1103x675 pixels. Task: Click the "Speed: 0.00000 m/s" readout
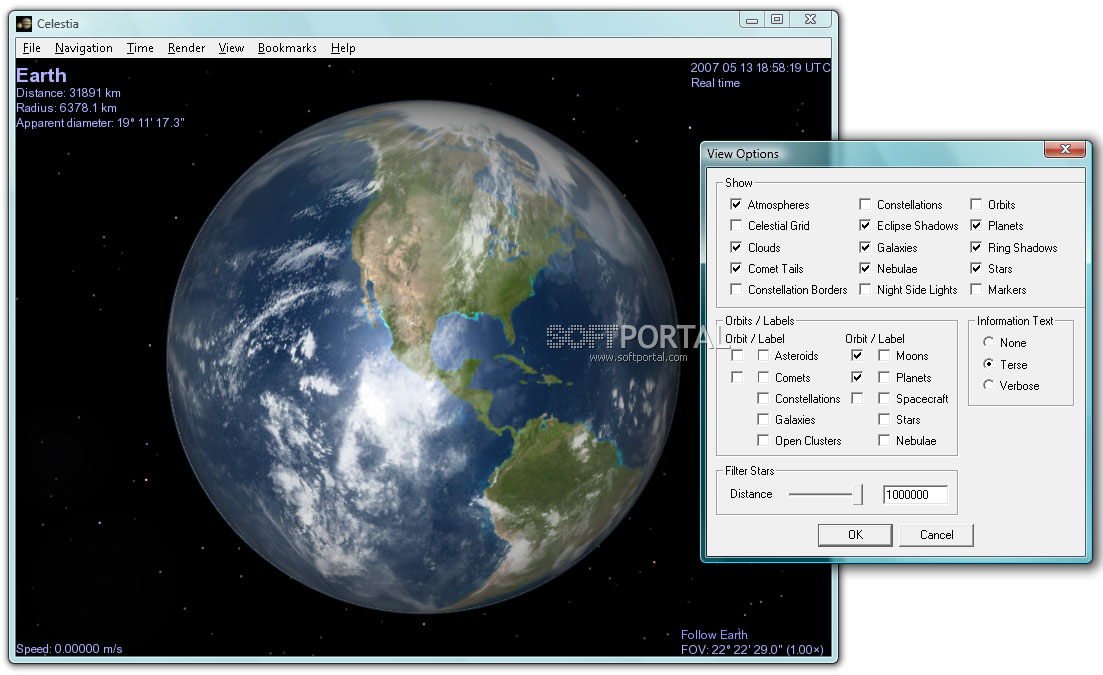click(x=69, y=649)
